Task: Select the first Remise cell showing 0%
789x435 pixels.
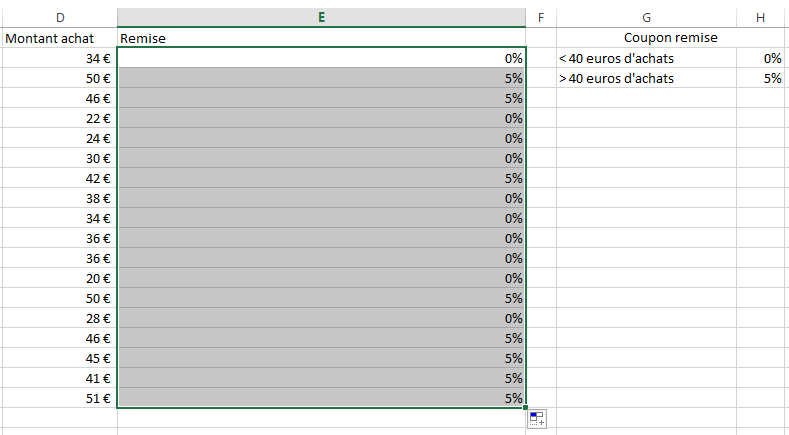Action: click(322, 58)
